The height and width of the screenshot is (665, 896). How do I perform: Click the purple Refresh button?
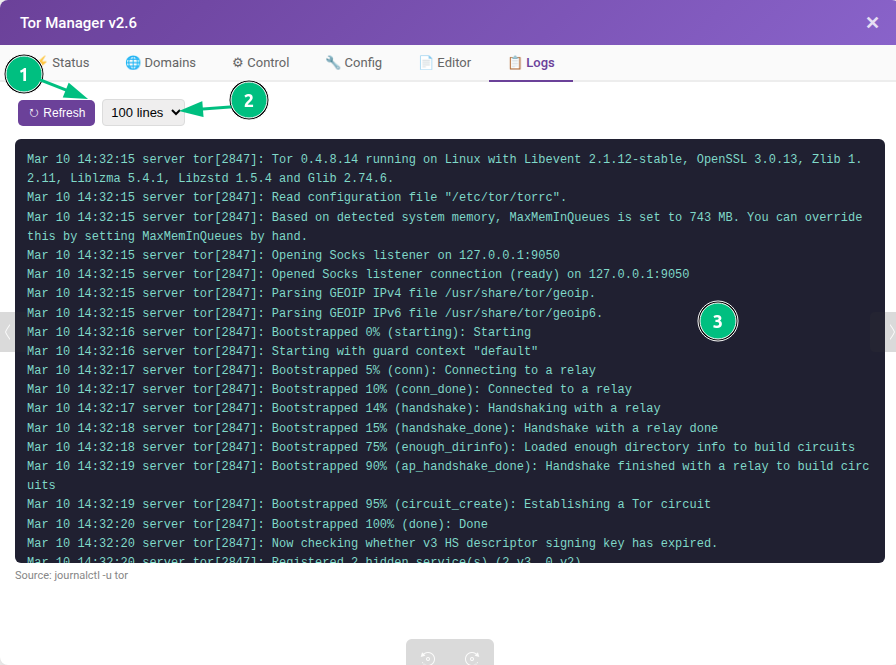pyautogui.click(x=57, y=113)
